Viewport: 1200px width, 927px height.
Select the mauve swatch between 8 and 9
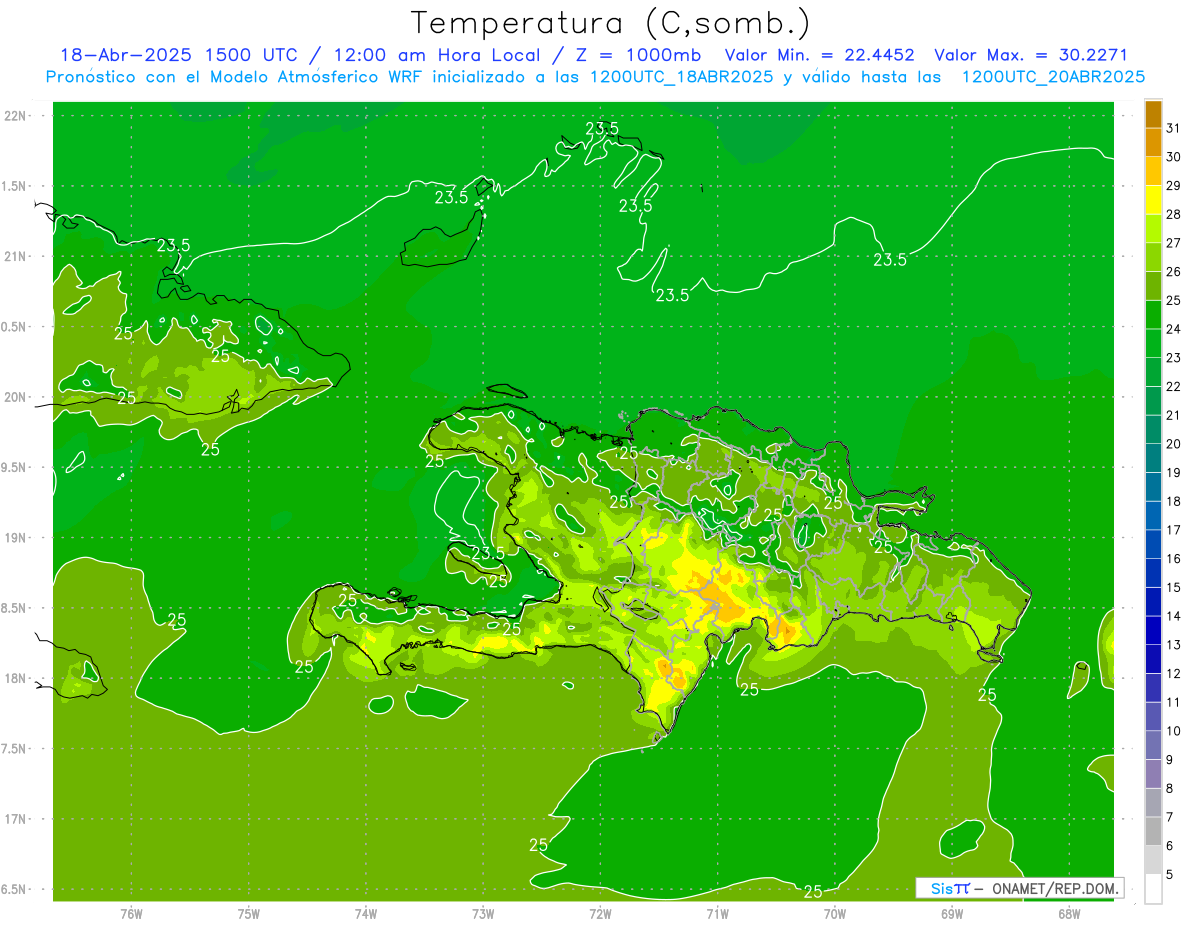coord(1153,774)
